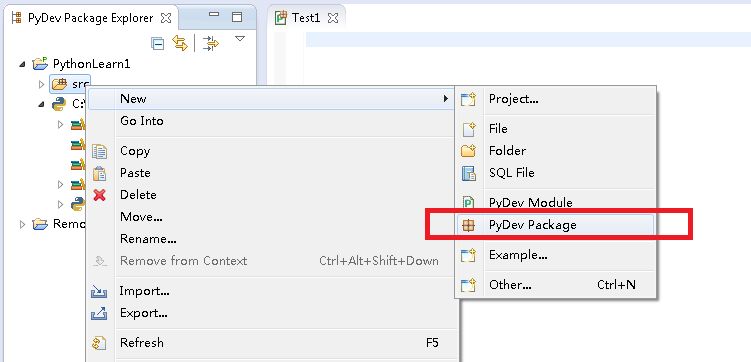Collapse the PythonLearn1 project node
751x362 pixels.
(22, 64)
